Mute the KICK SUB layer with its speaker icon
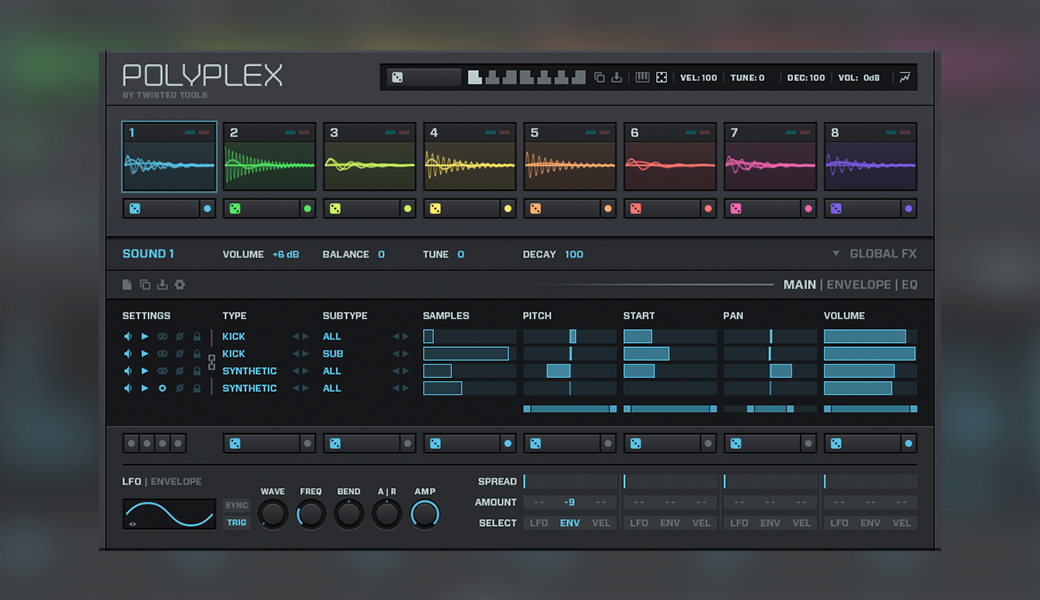1040x600 pixels. 127,354
